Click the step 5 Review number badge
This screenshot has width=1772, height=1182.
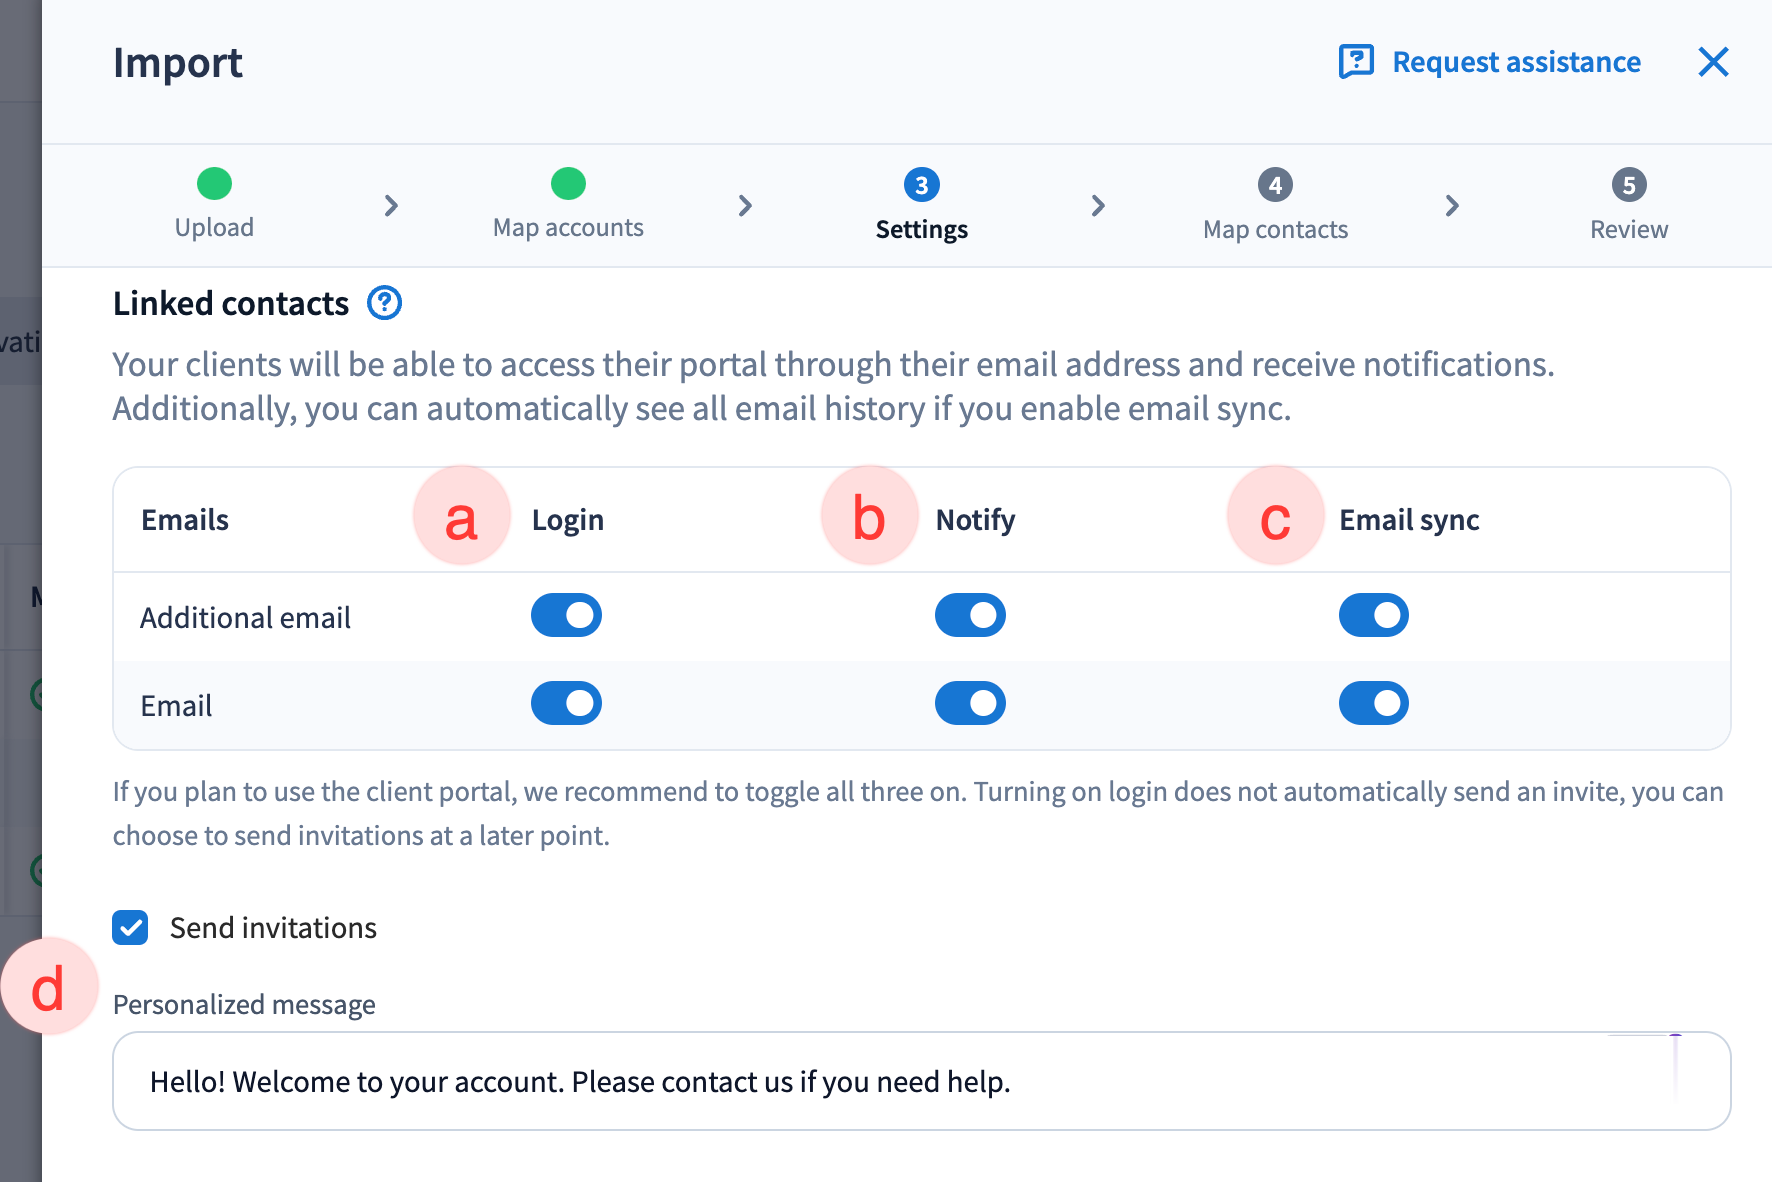(x=1628, y=185)
